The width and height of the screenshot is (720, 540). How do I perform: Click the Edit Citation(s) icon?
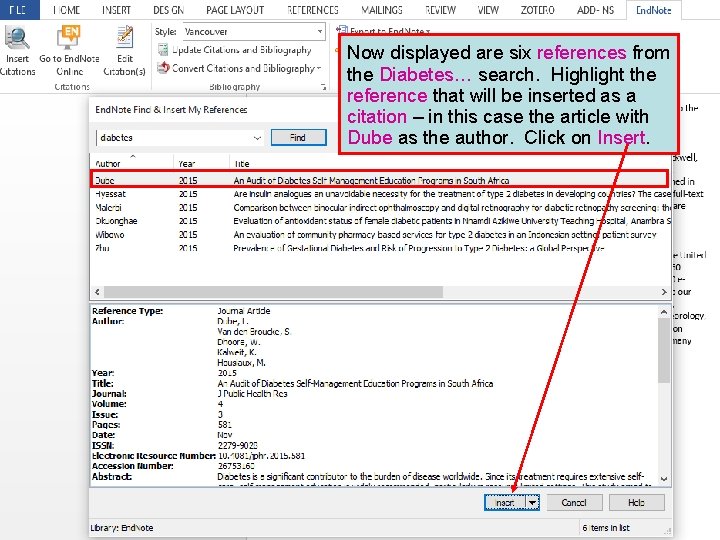point(124,38)
